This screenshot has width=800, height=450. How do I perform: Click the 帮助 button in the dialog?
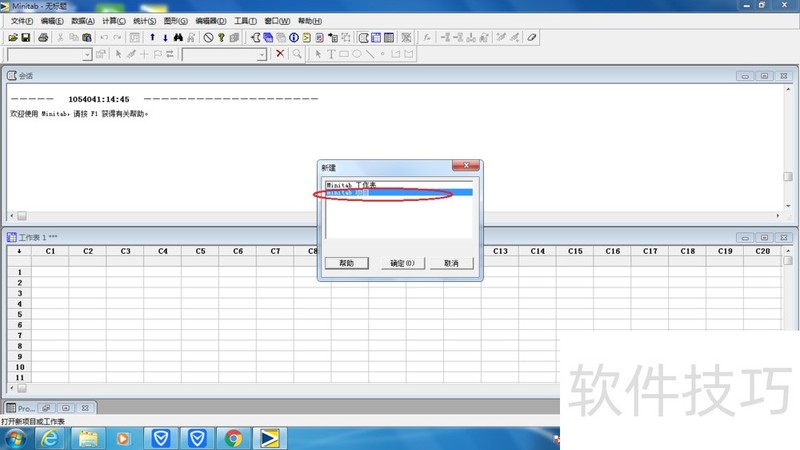(x=346, y=263)
